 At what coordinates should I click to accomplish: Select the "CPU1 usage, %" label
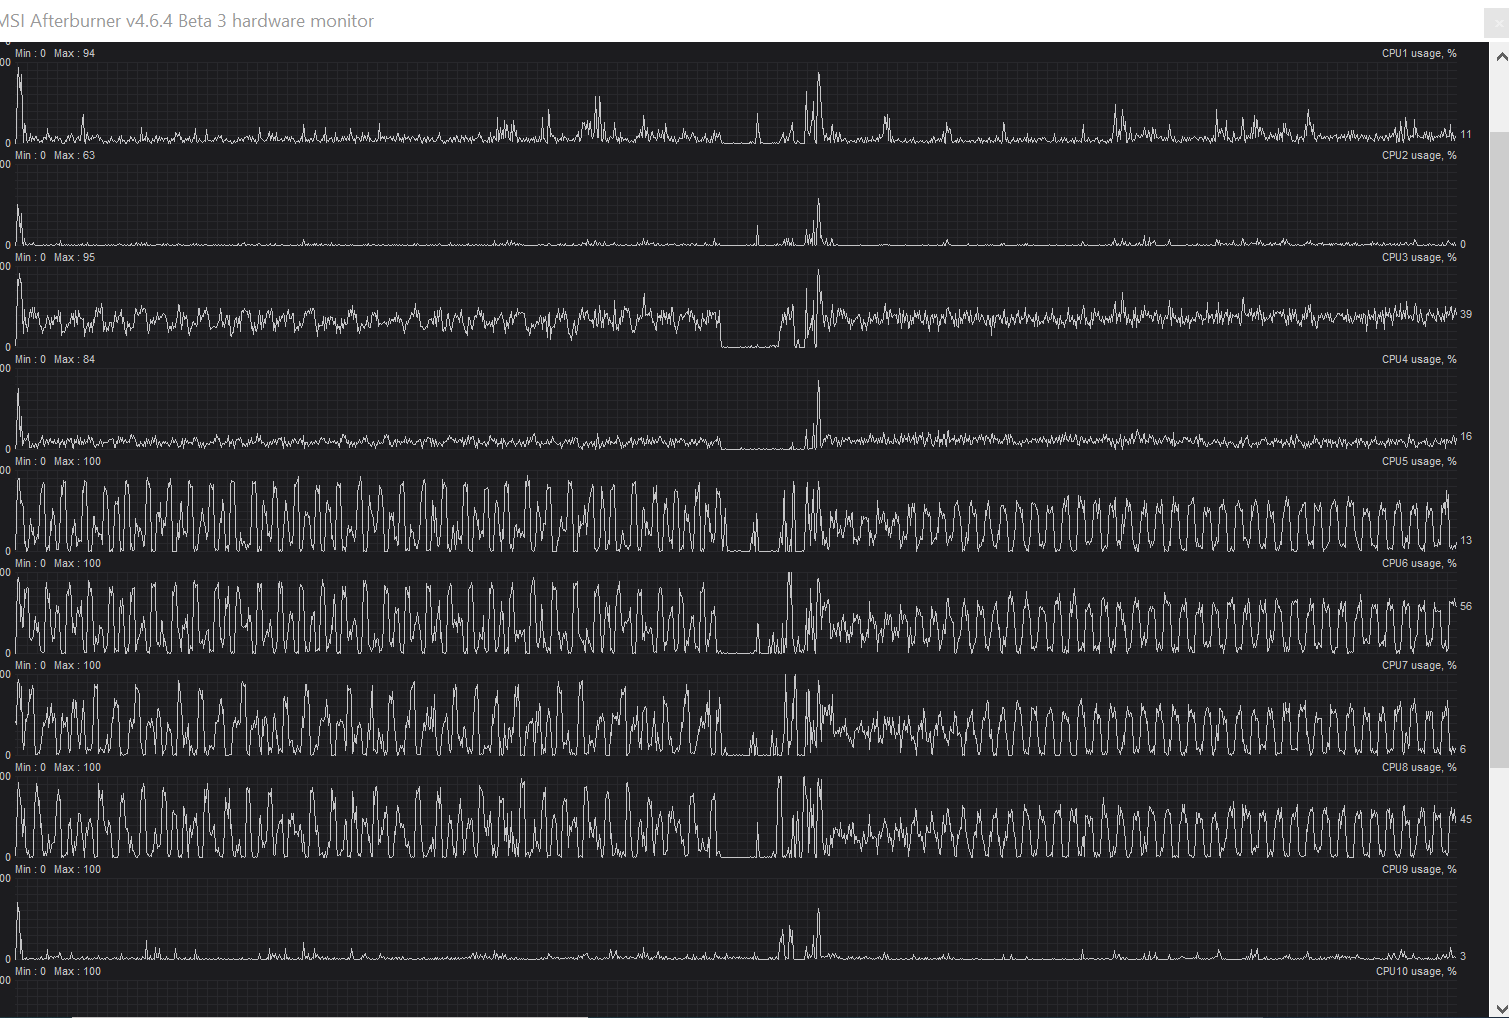(1419, 54)
